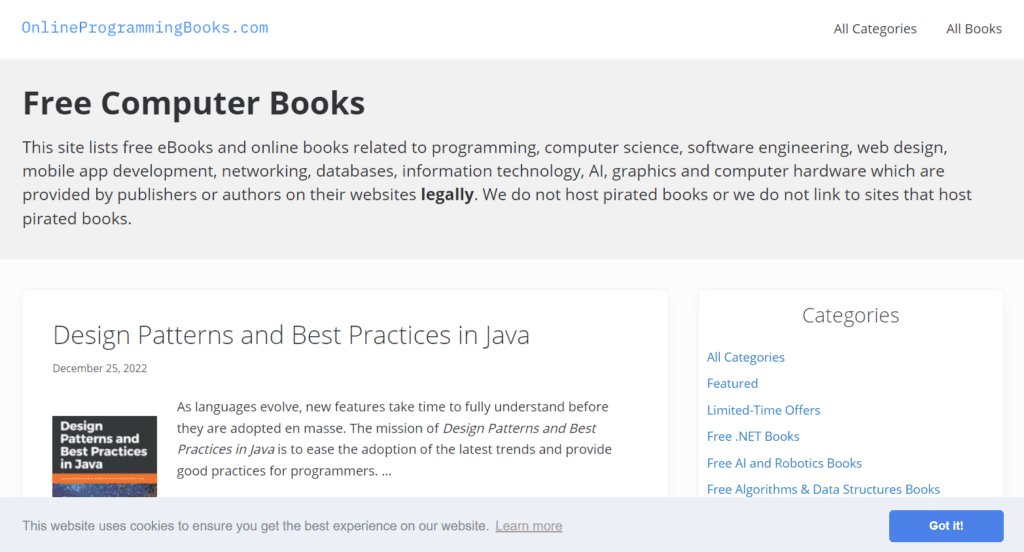Viewport: 1024px width, 552px height.
Task: Click the bold word legally in description
Action: 447,195
